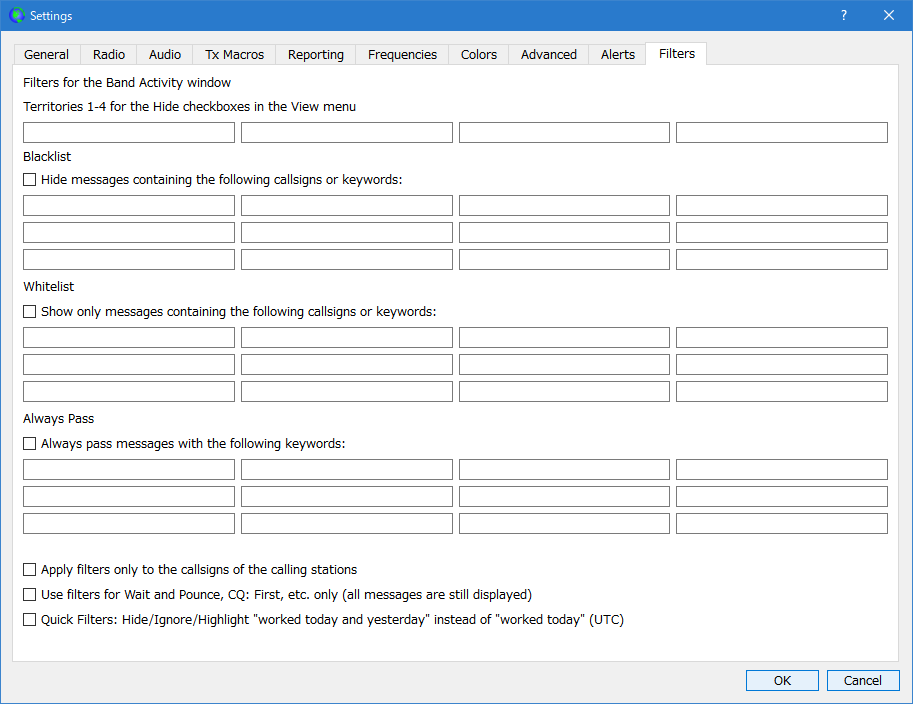Screen dimensions: 913x704
Task: Close the Settings dialog window
Action: 888,15
